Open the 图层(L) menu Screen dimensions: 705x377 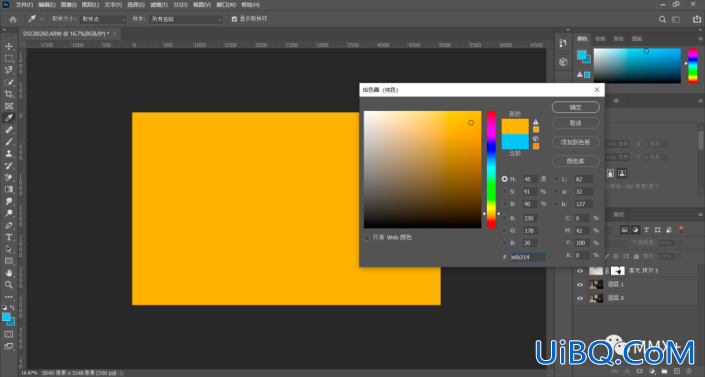(x=90, y=4)
